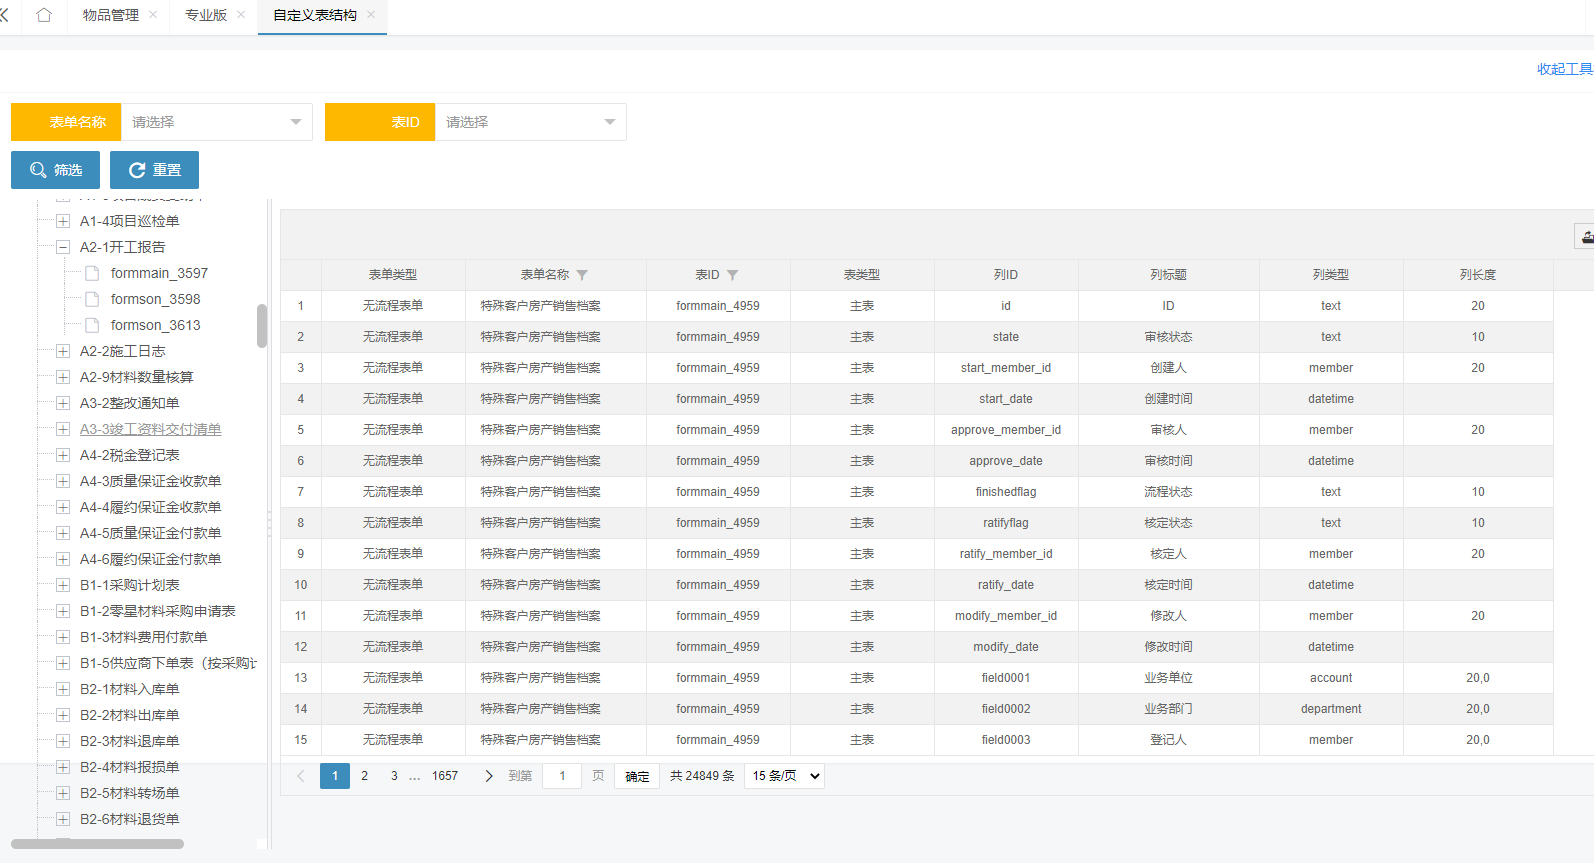Expand the B2-3材料退库单 node
This screenshot has width=1594, height=865.
[x=63, y=741]
